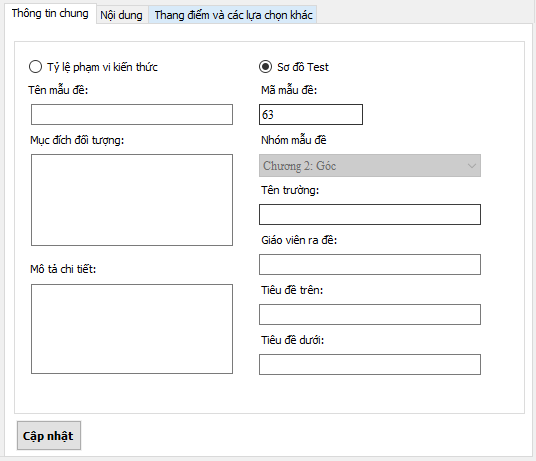Open the Nhóm mẫu đề dropdown

pos(370,166)
